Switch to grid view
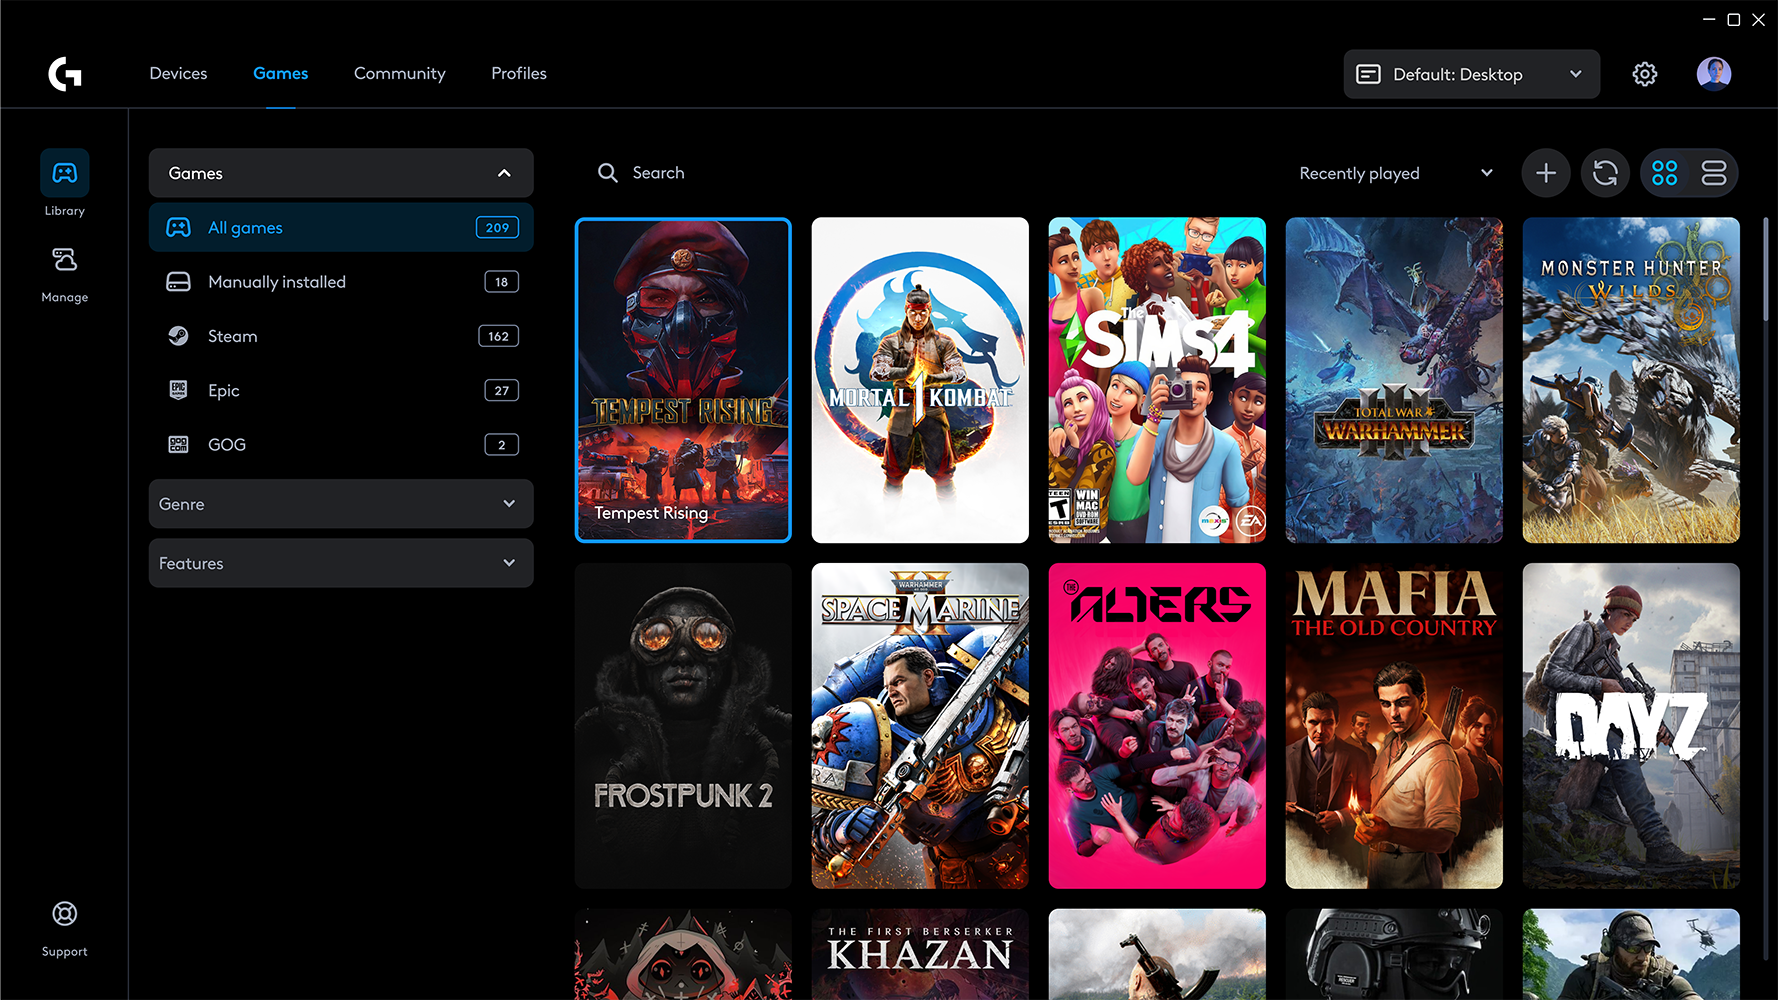This screenshot has width=1778, height=1000. (x=1665, y=172)
